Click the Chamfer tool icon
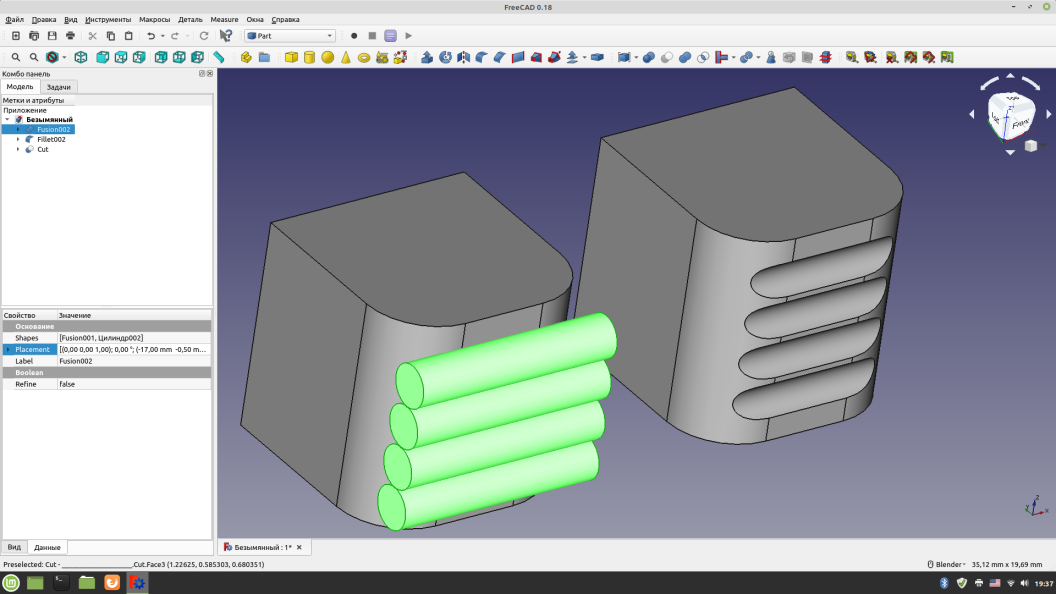 pos(500,57)
